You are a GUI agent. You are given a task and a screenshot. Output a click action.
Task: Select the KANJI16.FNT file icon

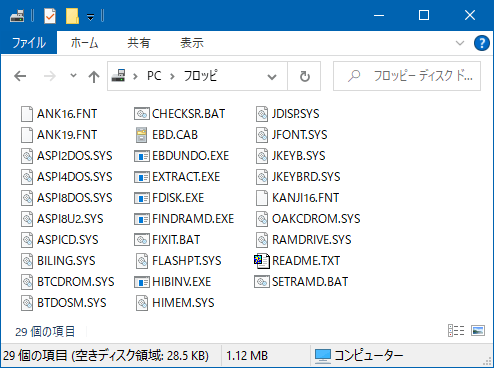262,198
